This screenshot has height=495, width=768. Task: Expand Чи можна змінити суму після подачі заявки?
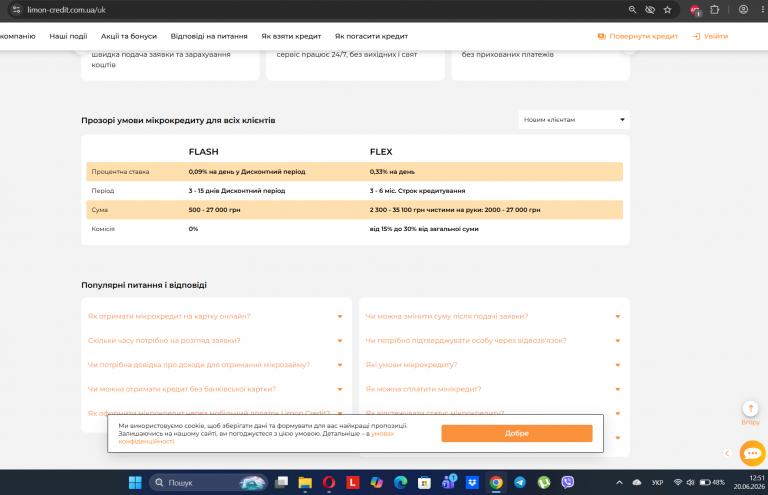tap(493, 316)
